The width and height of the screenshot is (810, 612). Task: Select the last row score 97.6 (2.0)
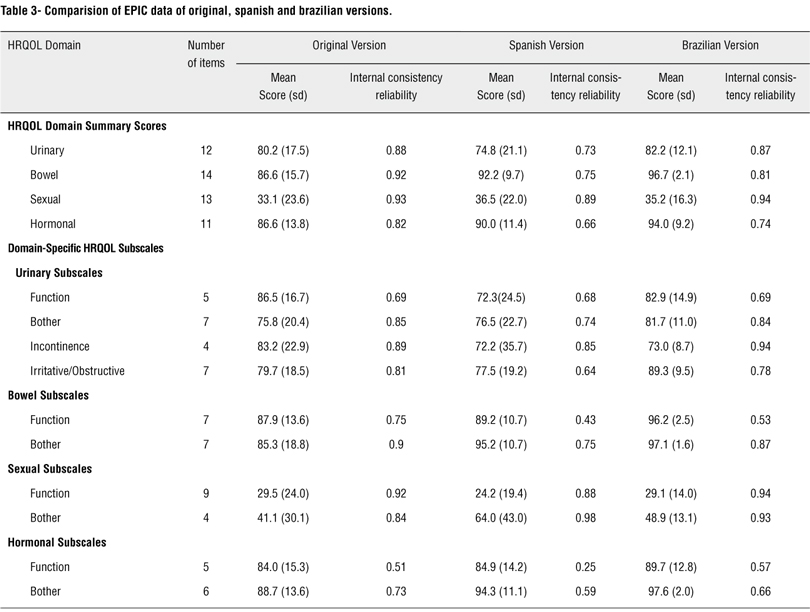tap(671, 591)
